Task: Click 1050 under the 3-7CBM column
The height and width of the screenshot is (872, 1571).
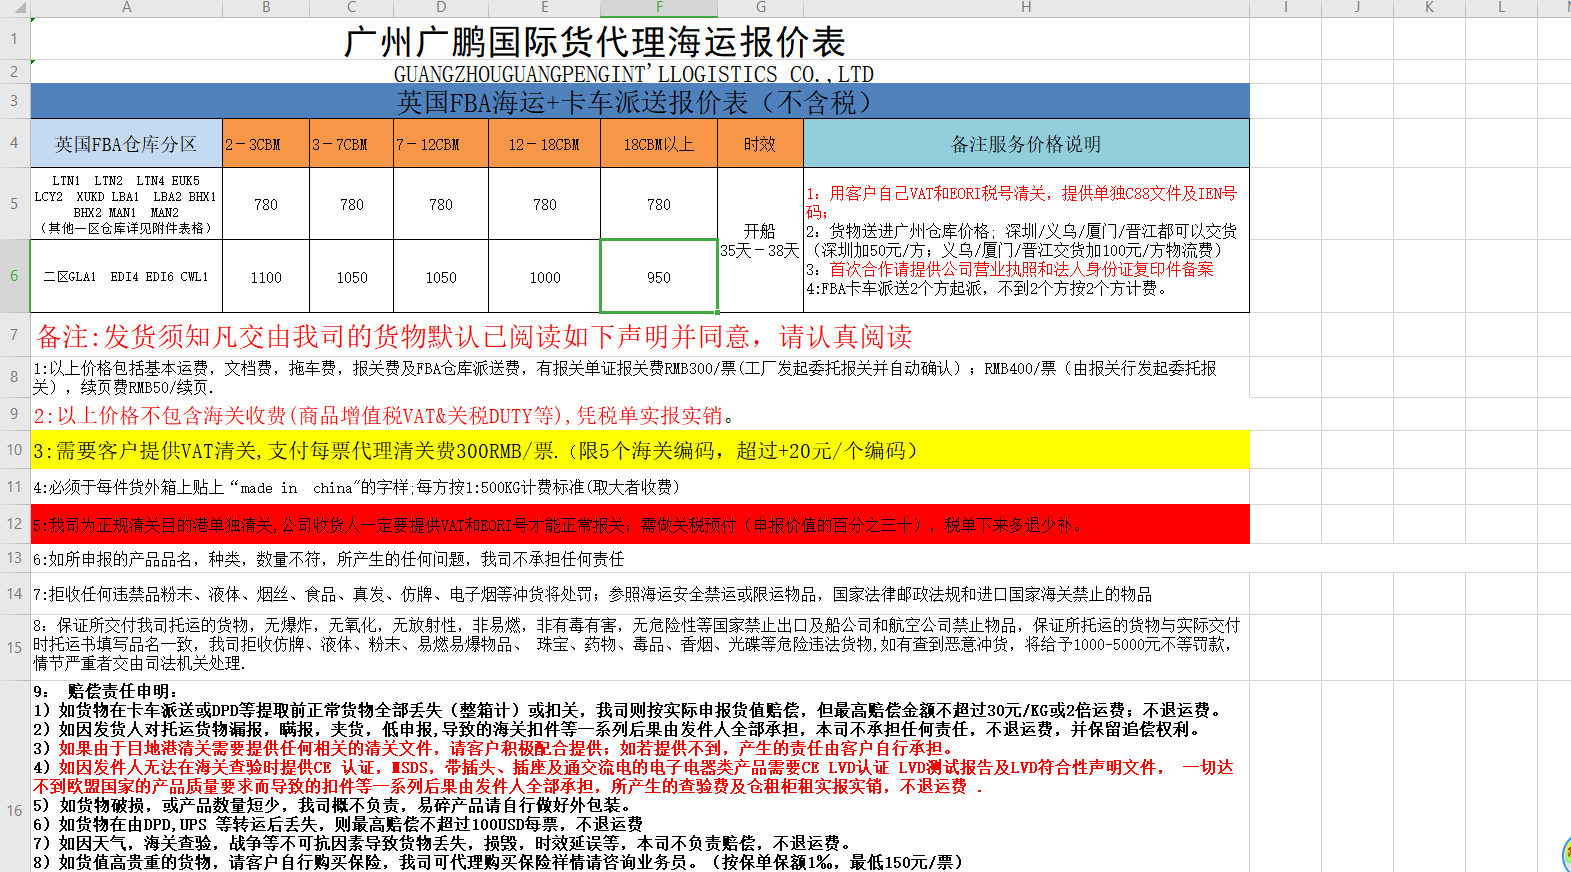Action: coord(352,277)
